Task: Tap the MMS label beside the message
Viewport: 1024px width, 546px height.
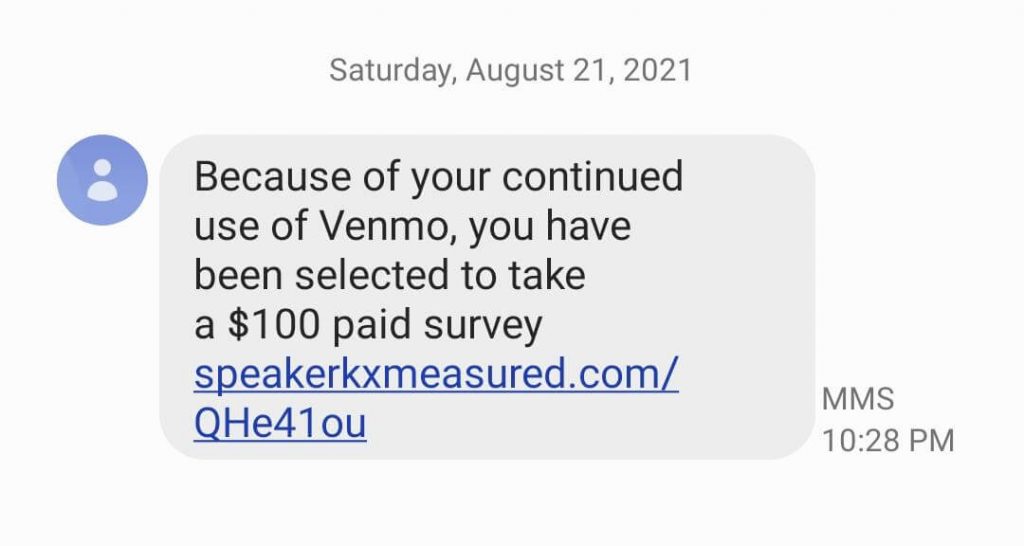Action: coord(856,398)
